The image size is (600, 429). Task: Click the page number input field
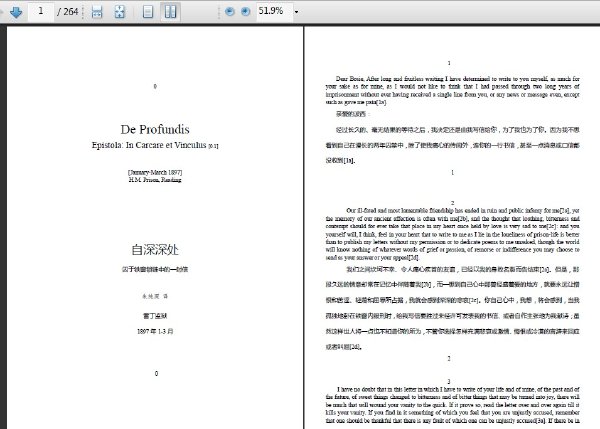(x=41, y=11)
